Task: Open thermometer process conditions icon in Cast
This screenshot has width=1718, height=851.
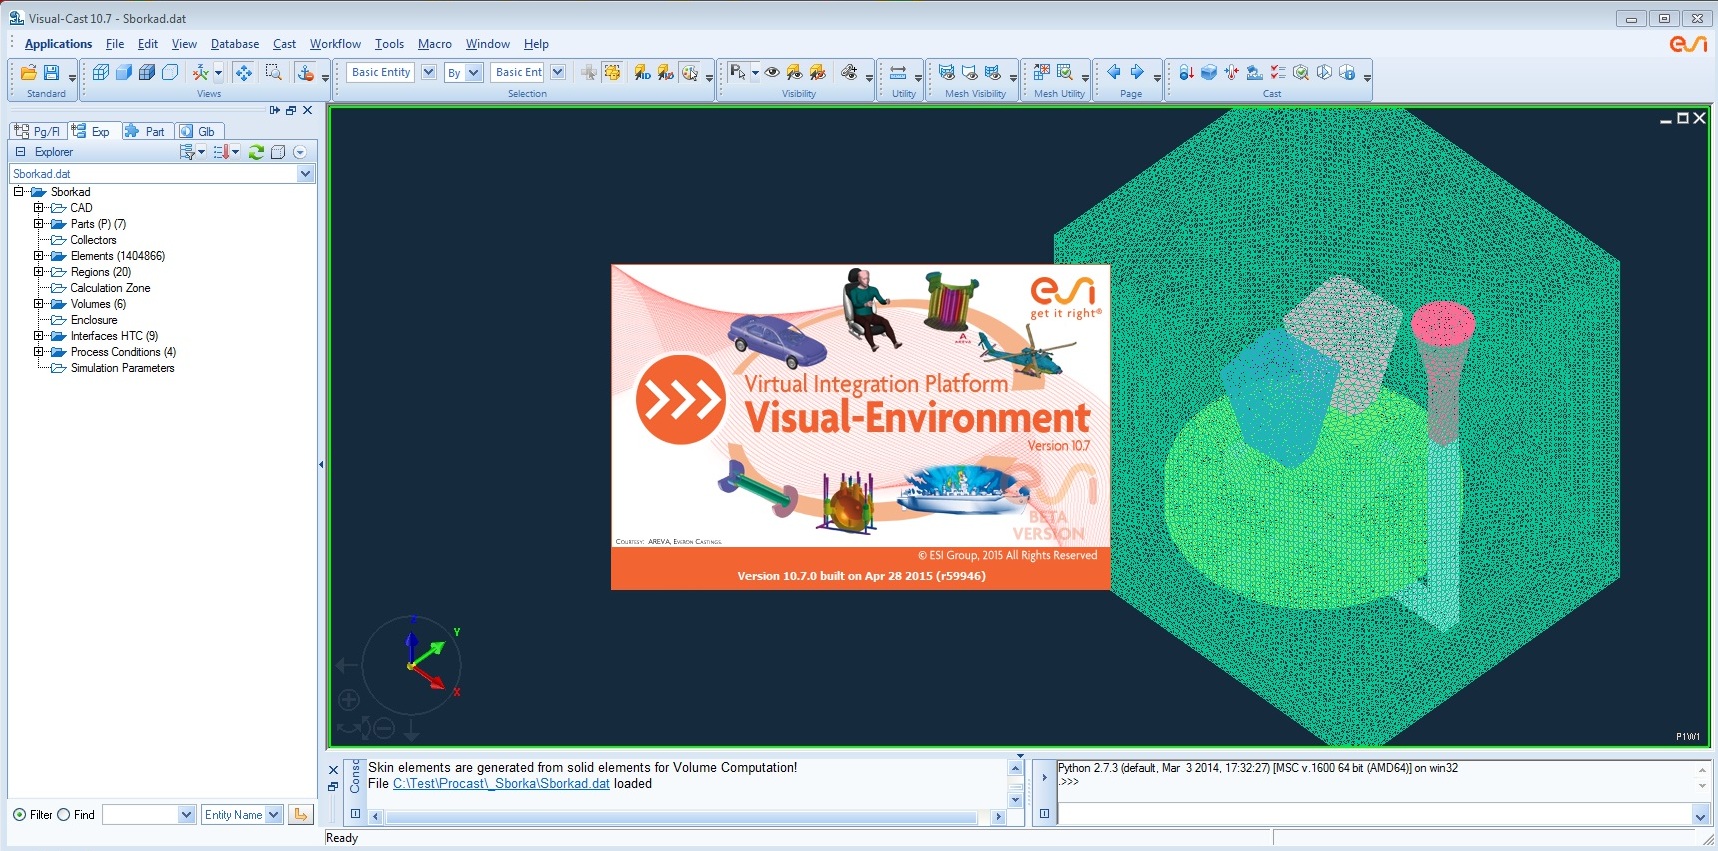Action: point(1232,72)
